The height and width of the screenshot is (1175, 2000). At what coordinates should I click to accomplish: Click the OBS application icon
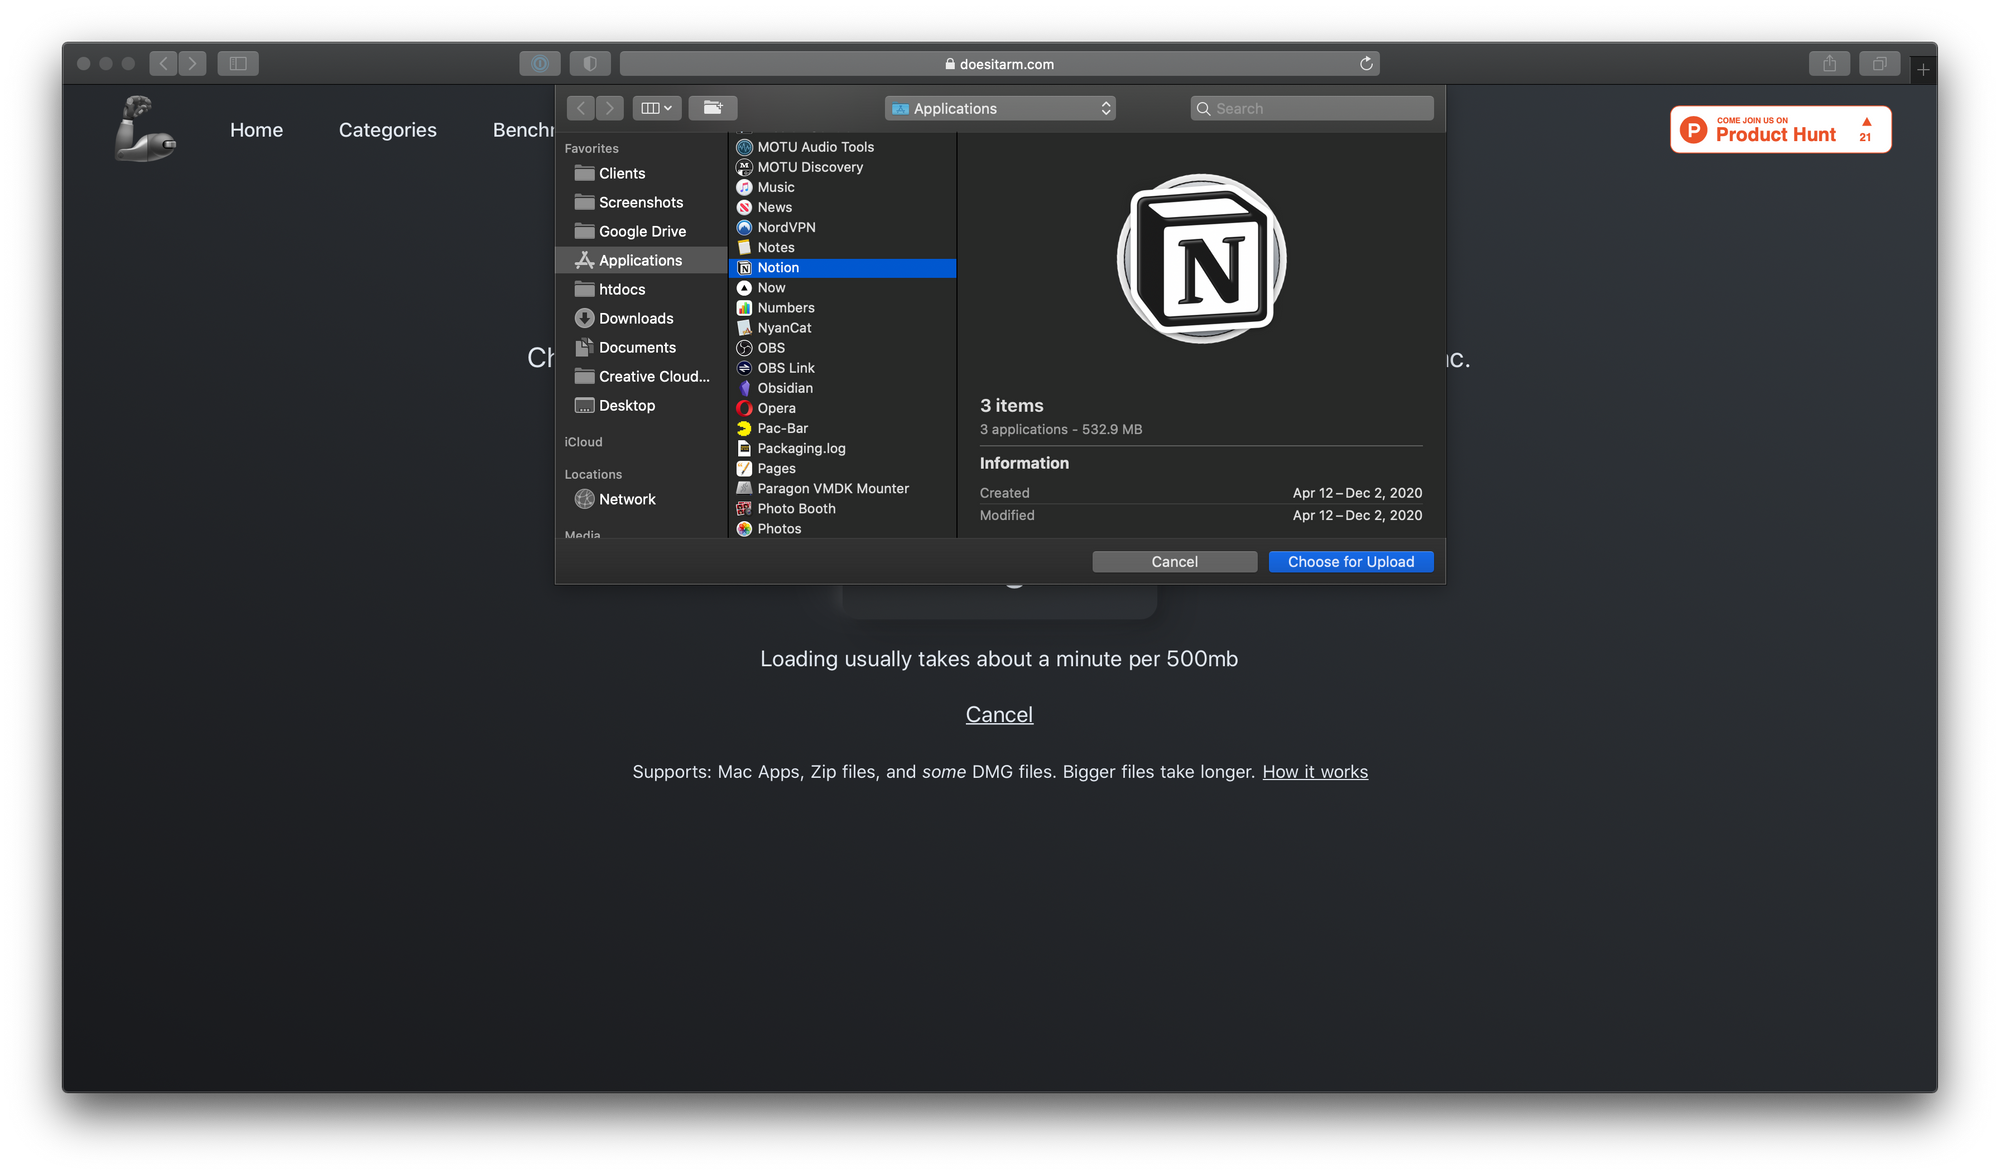(x=744, y=347)
